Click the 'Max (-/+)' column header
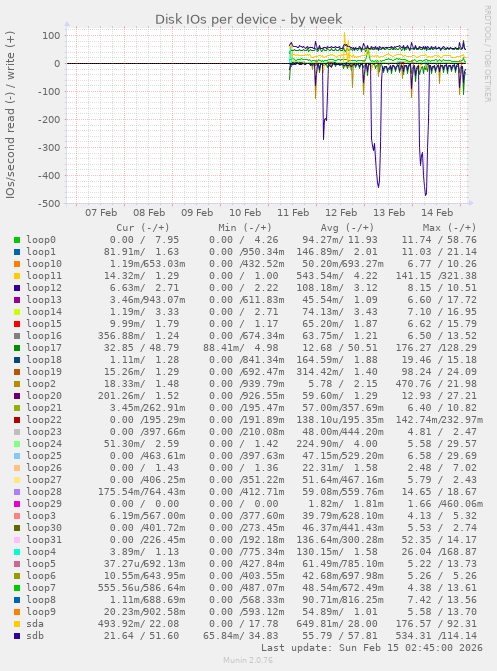This screenshot has height=671, width=497. point(449,228)
